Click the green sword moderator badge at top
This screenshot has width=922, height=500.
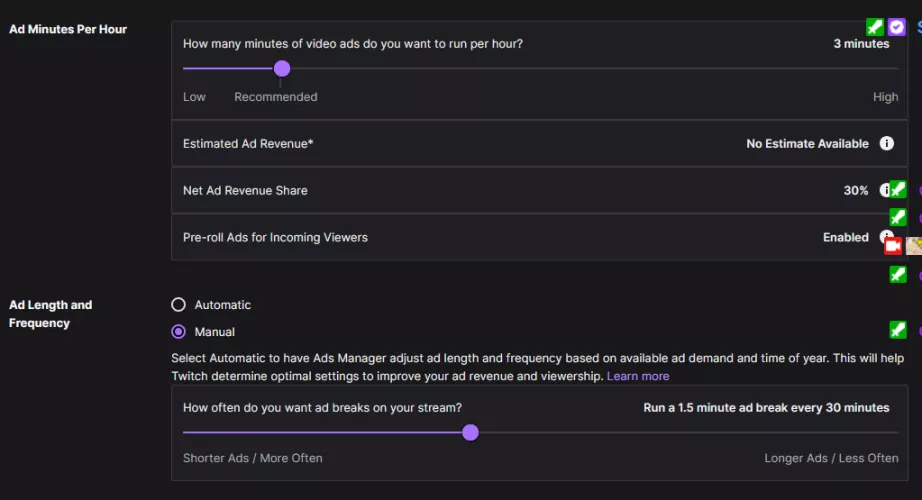click(x=876, y=27)
